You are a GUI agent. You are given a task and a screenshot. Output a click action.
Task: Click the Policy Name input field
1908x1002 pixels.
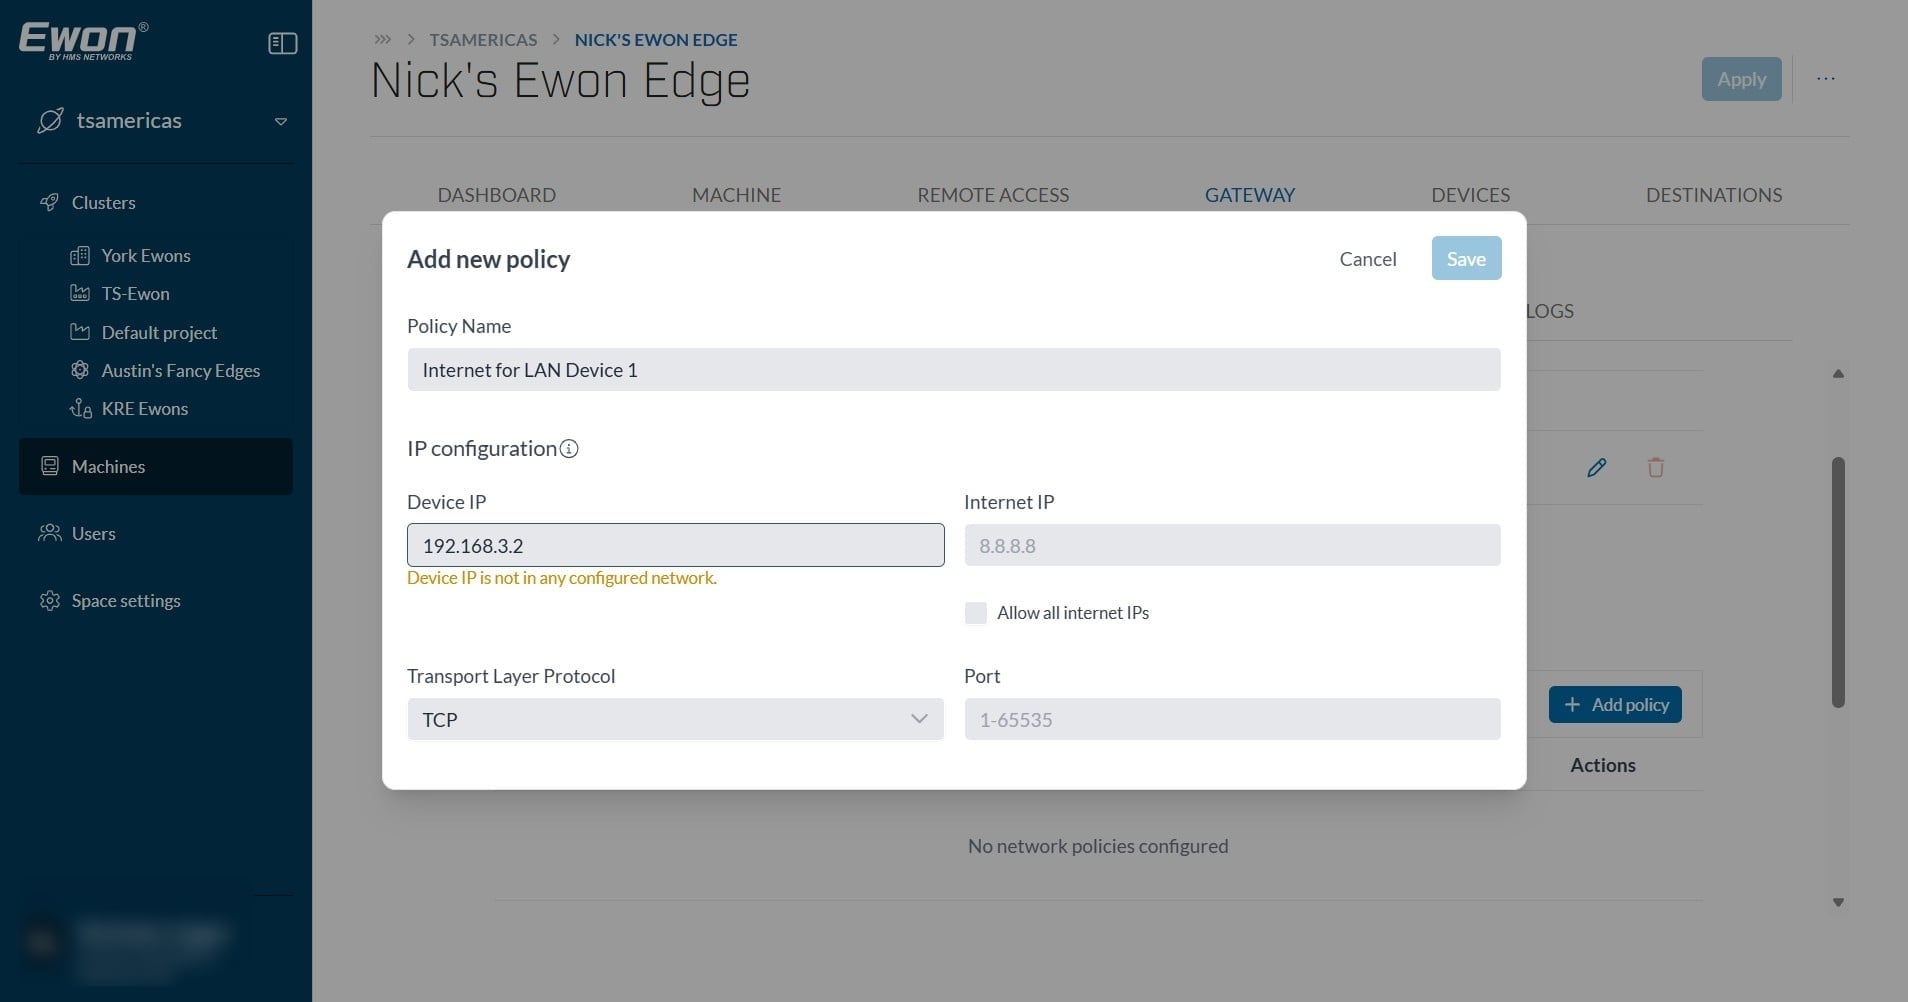pos(954,369)
